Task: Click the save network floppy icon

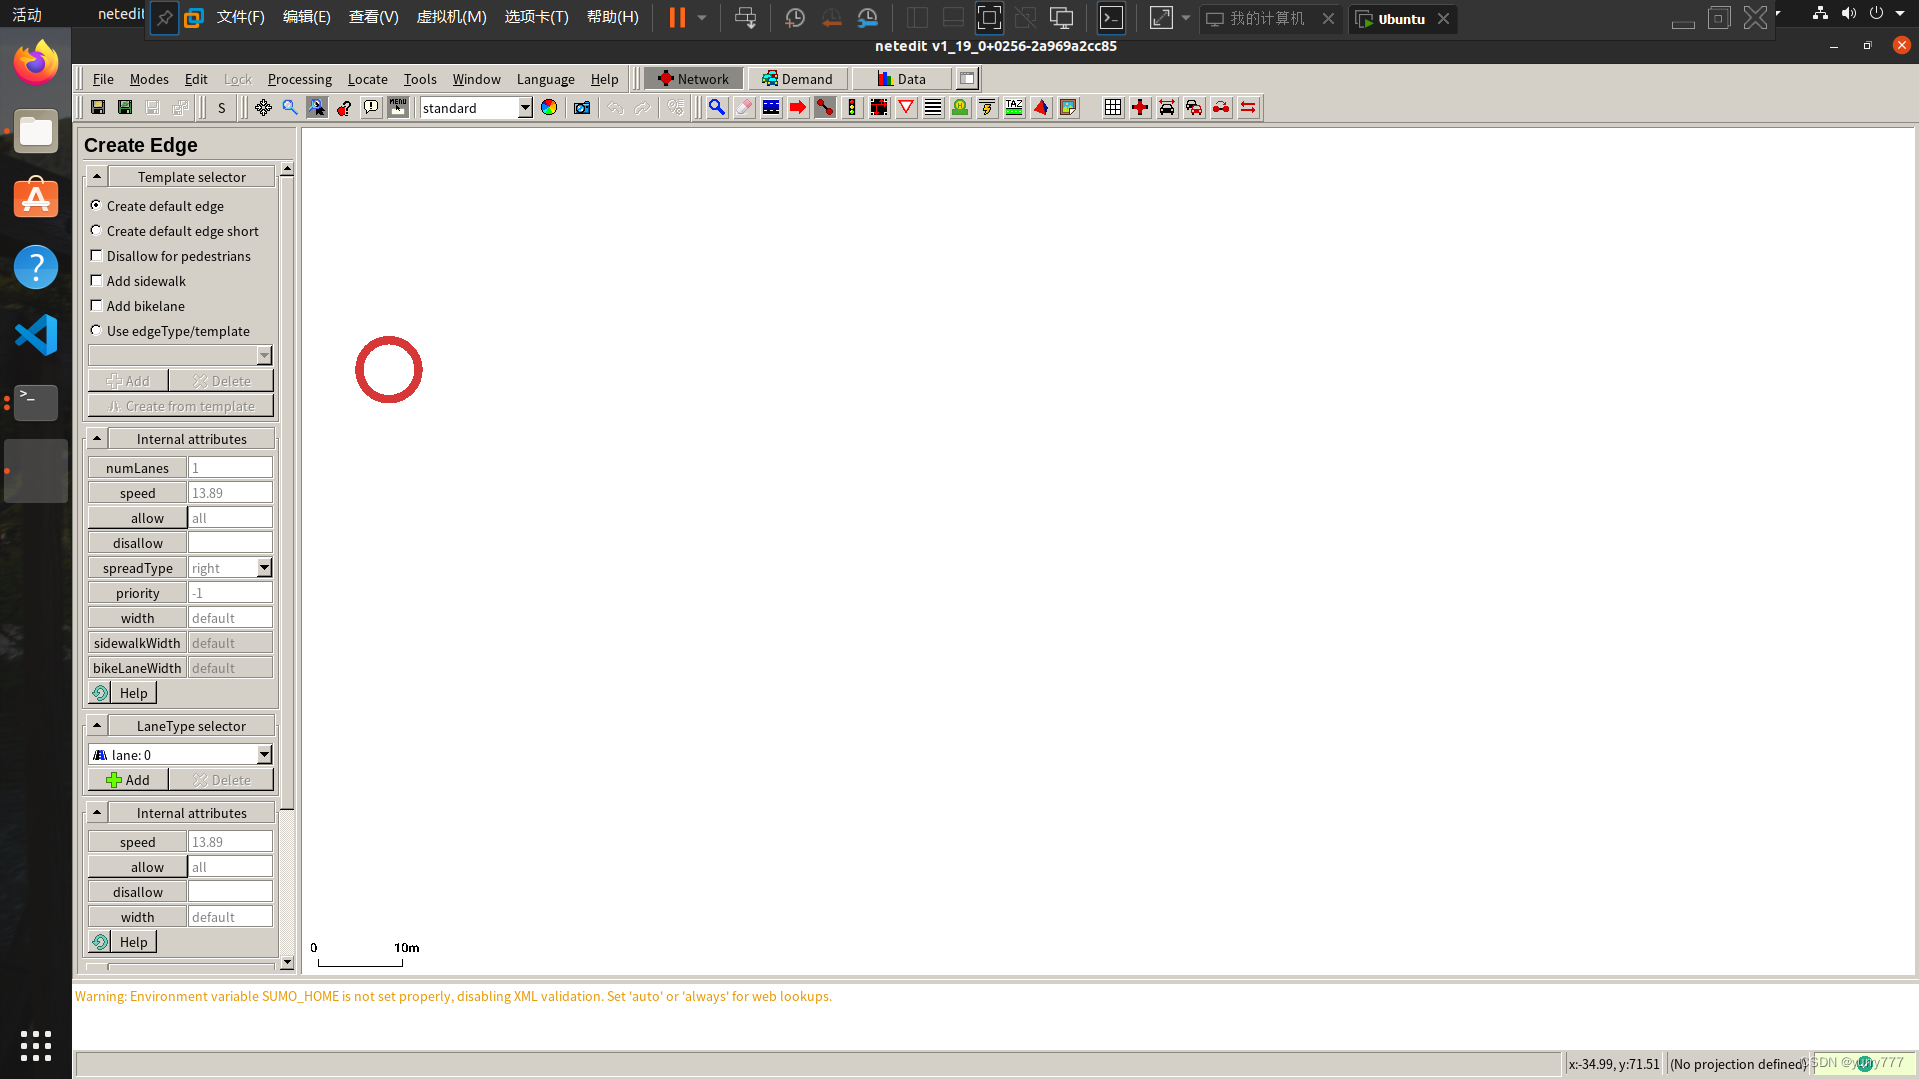Action: tap(98, 107)
